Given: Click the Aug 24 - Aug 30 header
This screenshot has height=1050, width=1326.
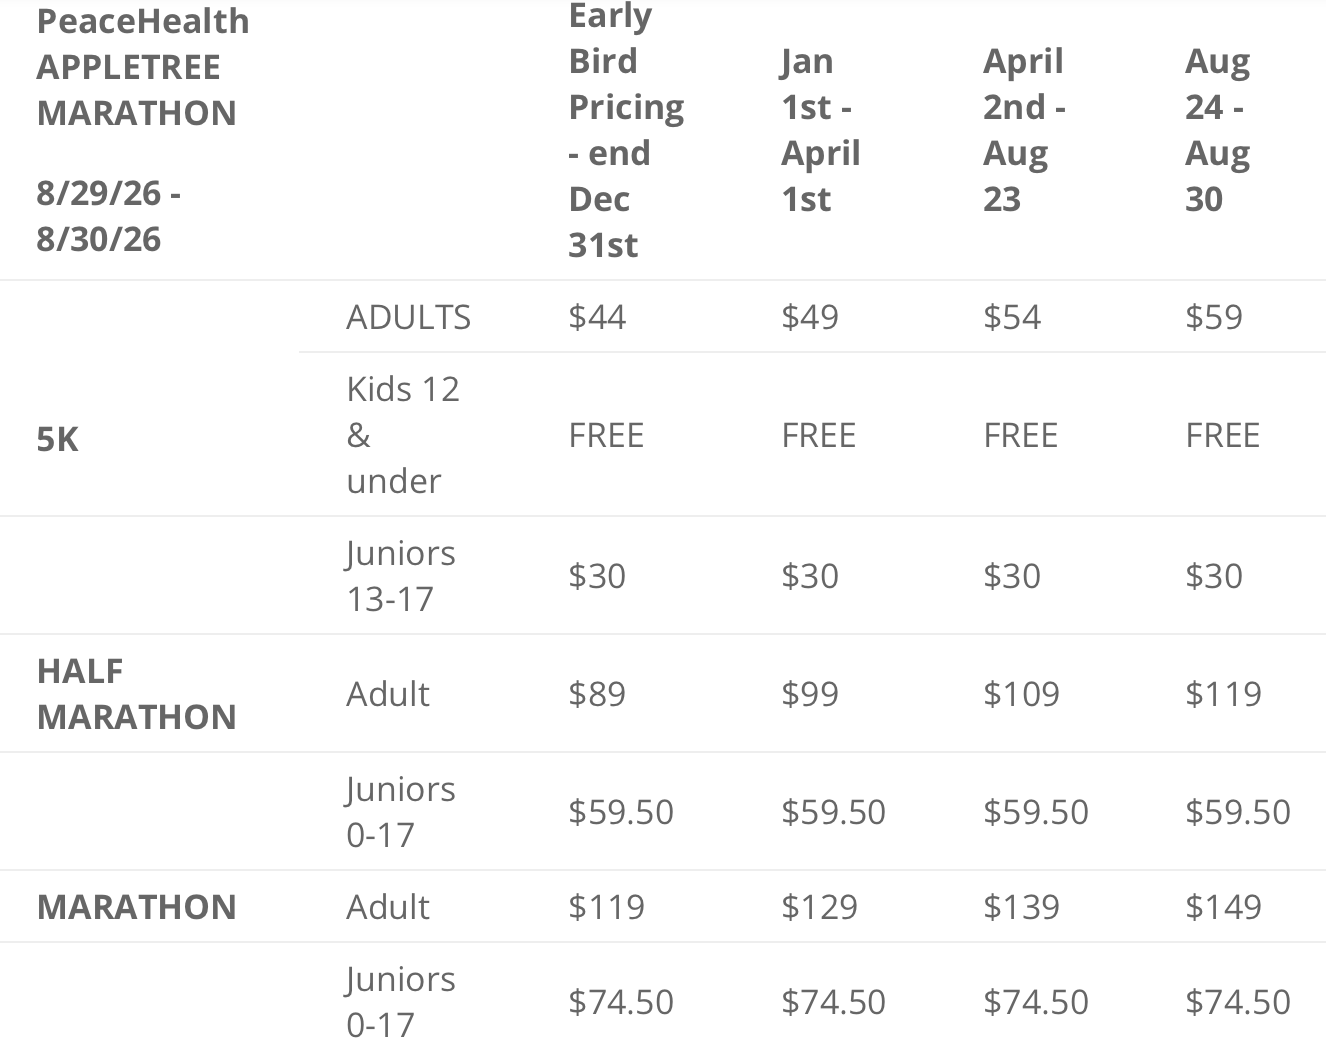Looking at the screenshot, I should (1217, 130).
